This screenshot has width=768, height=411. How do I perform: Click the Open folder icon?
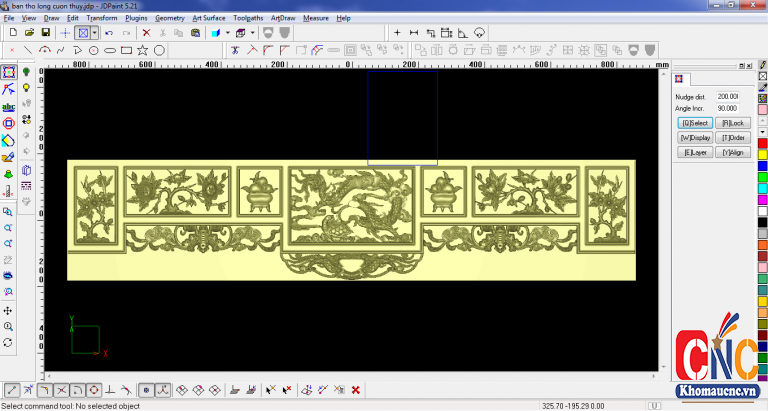click(x=29, y=33)
